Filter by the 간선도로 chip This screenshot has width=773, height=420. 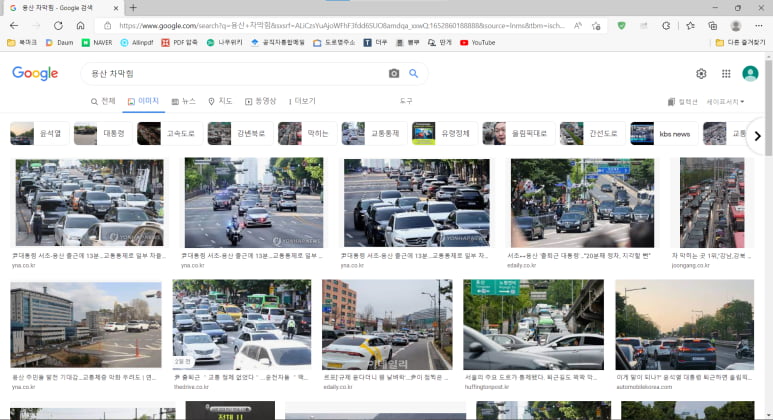593,134
